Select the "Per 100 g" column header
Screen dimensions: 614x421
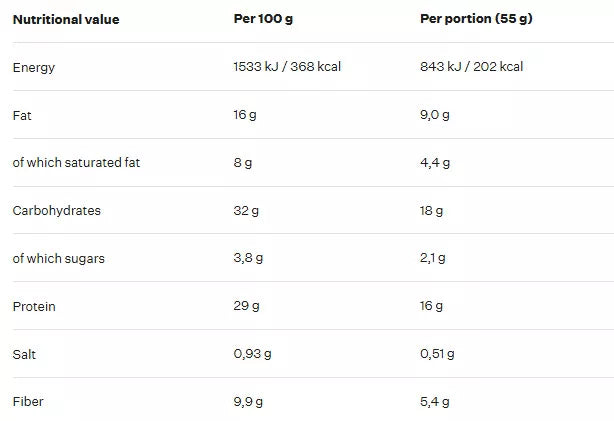[x=261, y=19]
